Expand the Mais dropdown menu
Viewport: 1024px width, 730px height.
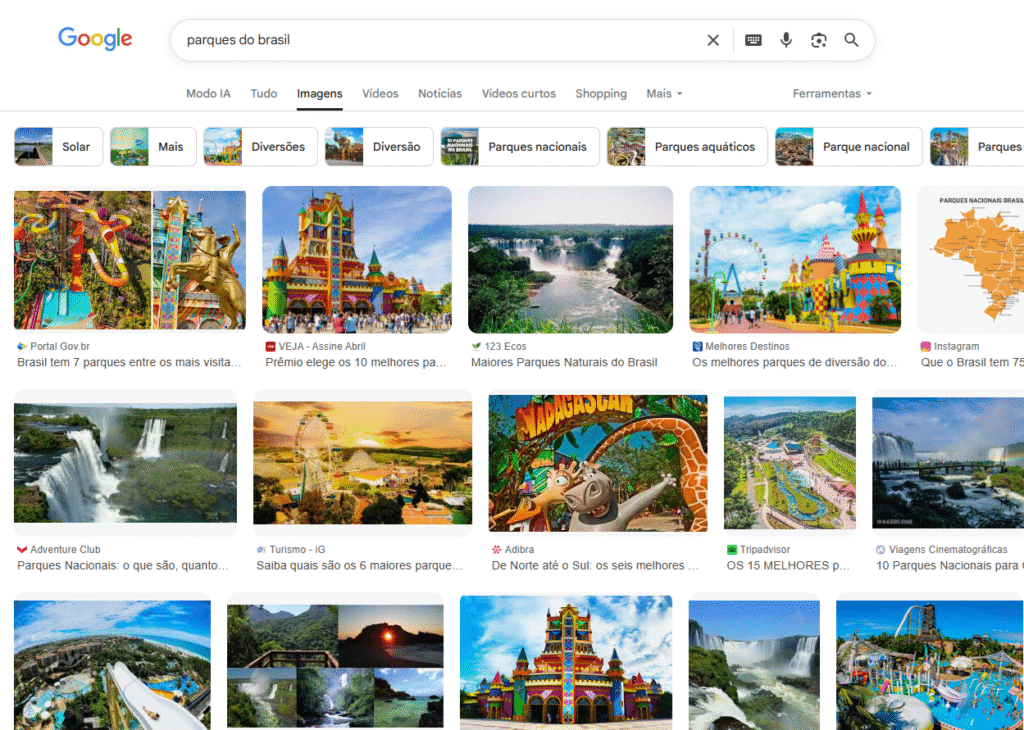click(664, 93)
